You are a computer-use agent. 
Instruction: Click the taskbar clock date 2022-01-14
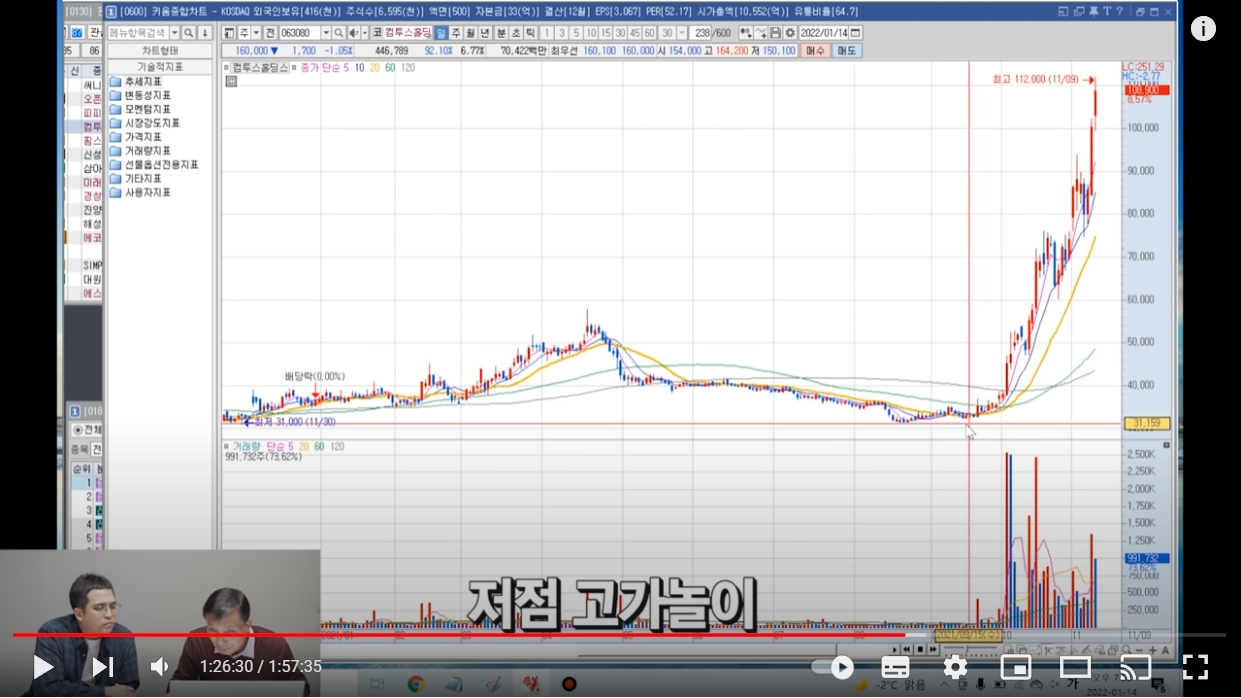pos(1113,692)
